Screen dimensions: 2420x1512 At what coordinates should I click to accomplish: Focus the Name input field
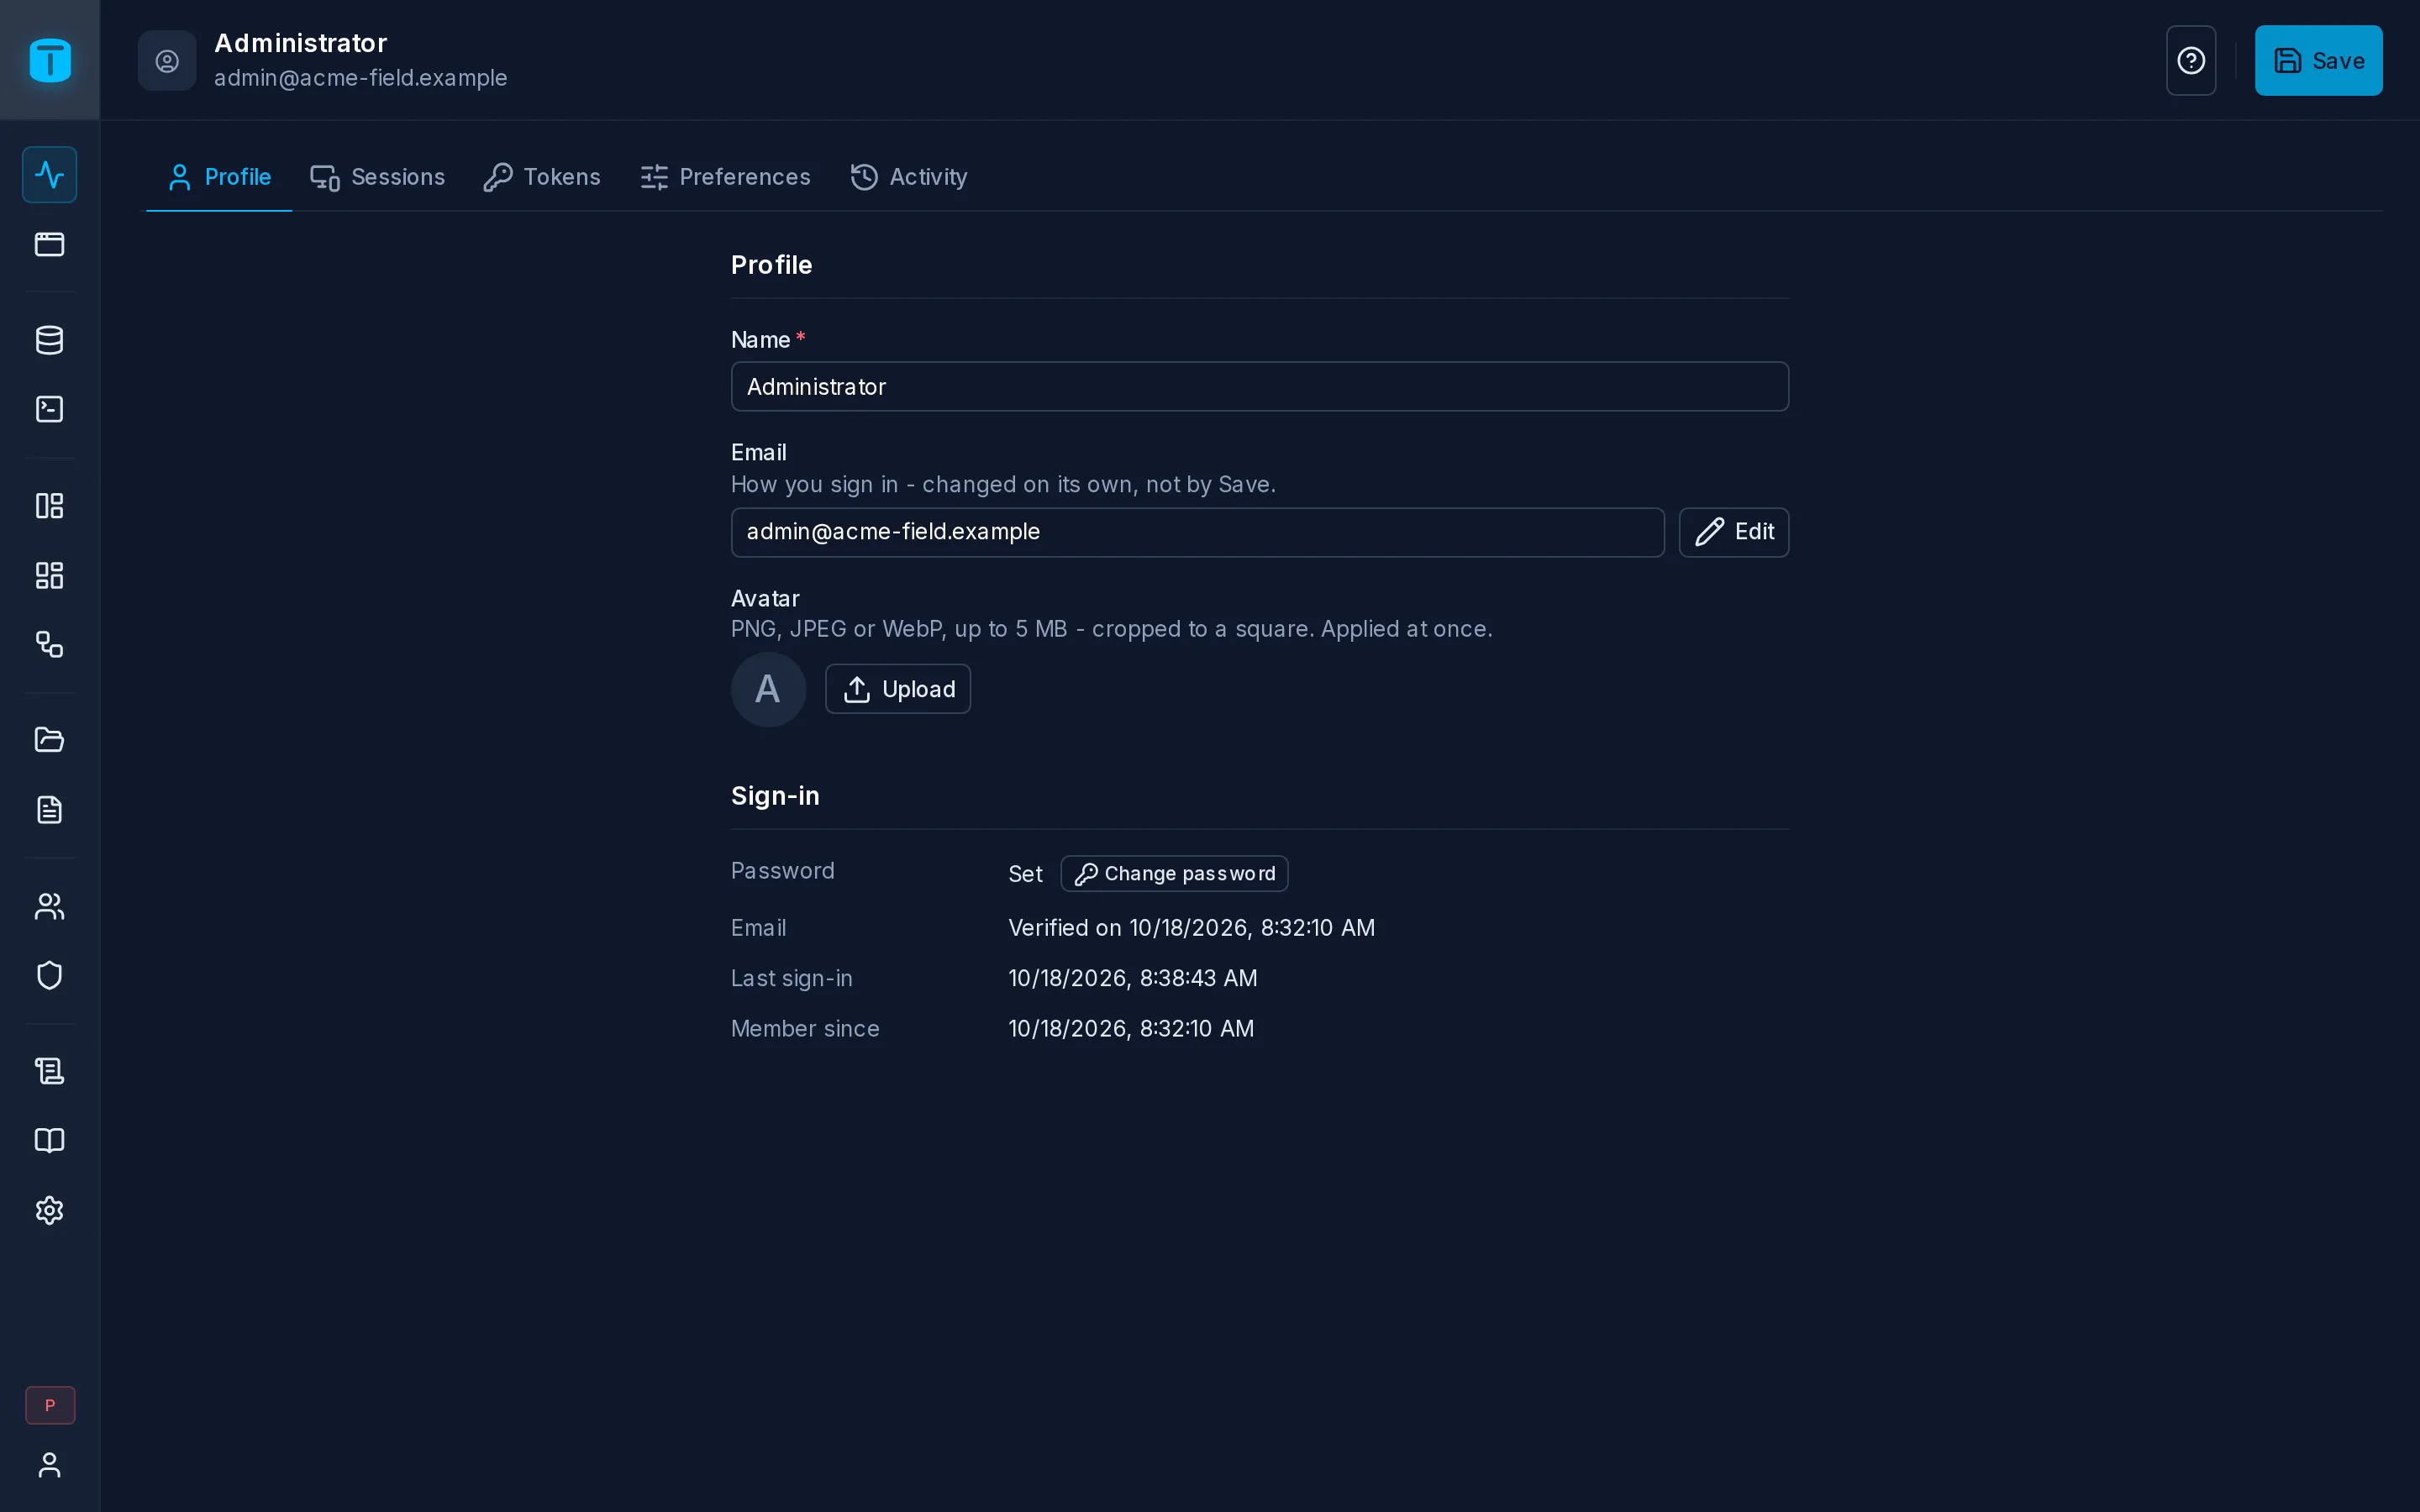(1259, 387)
